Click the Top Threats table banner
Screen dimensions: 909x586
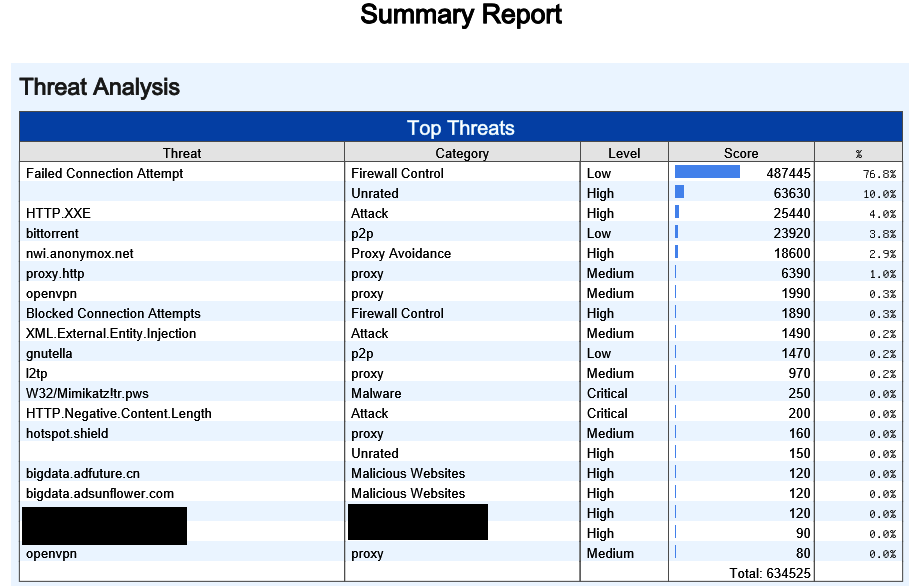(x=461, y=128)
